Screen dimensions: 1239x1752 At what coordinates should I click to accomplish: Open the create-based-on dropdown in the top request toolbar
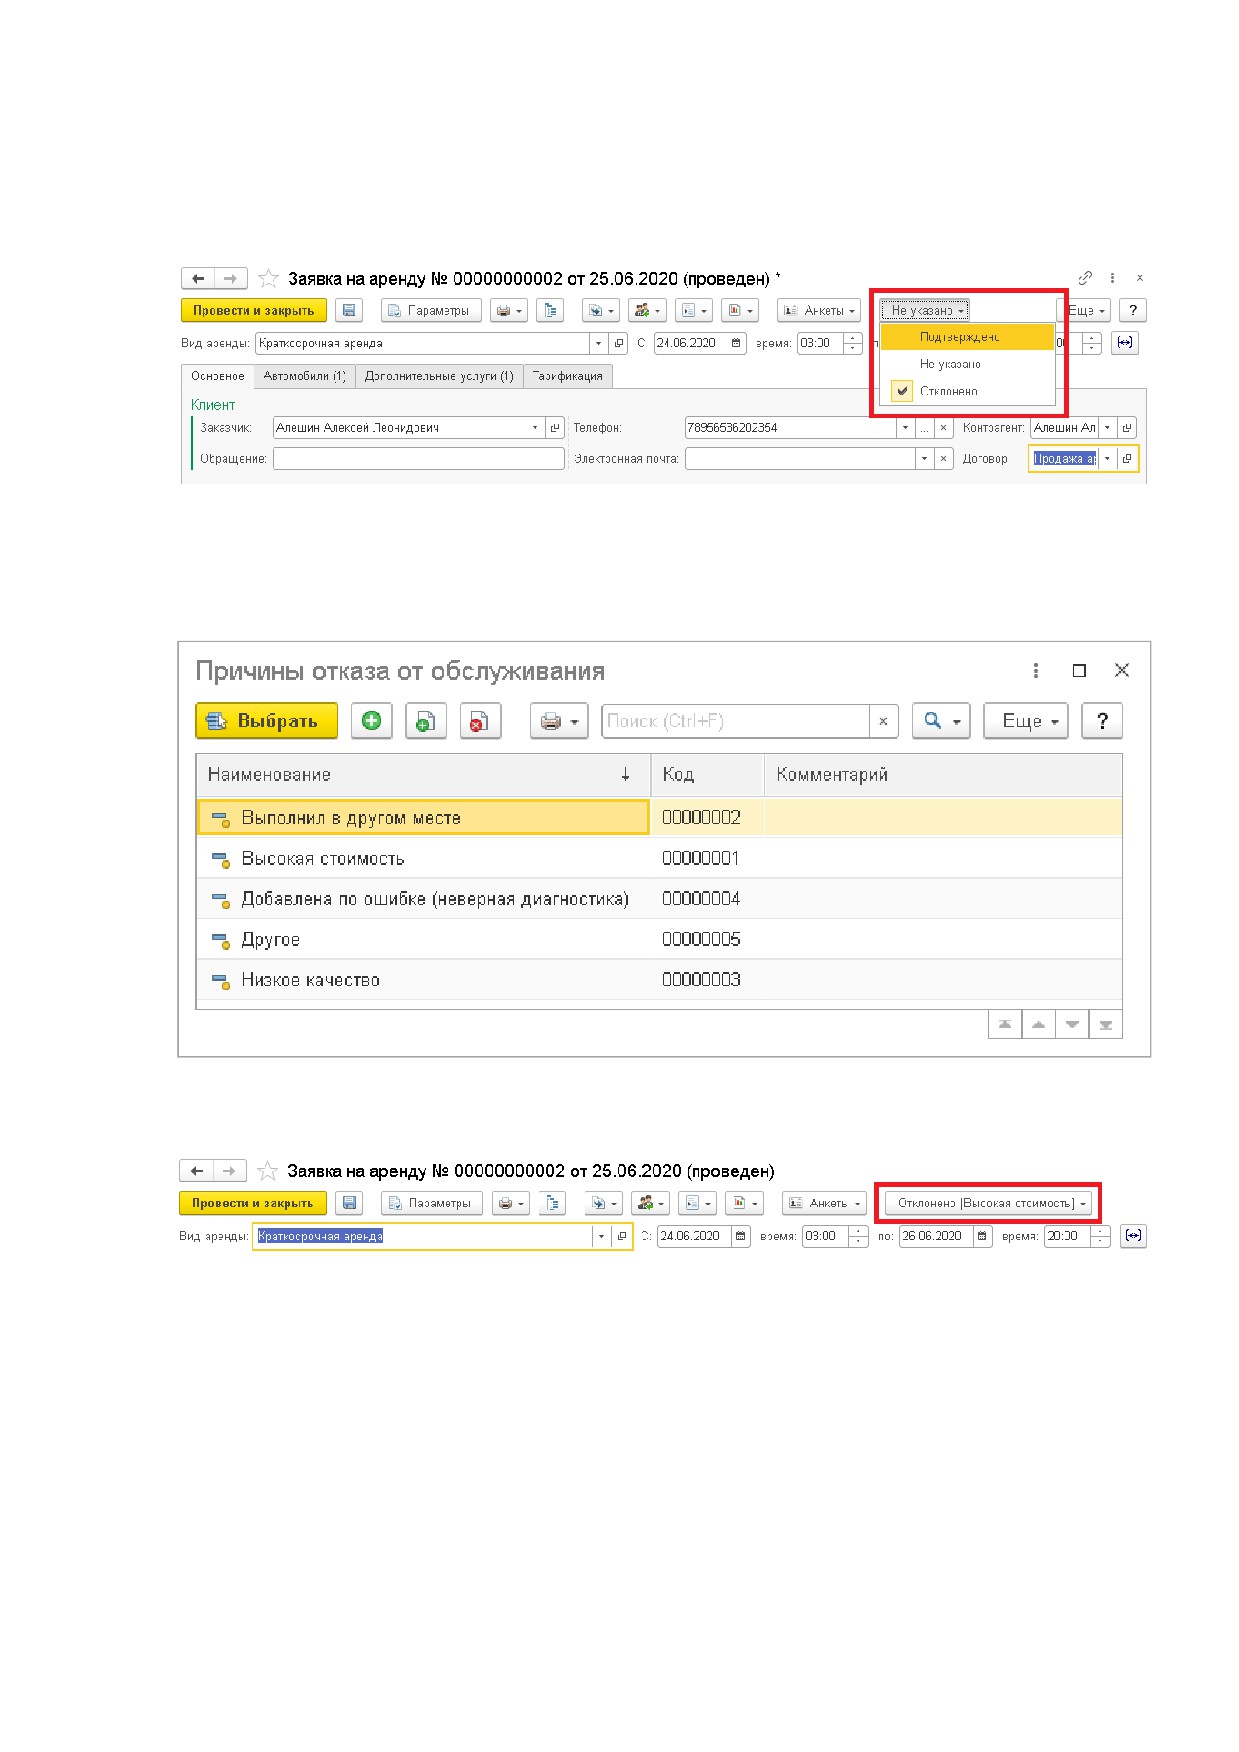click(601, 311)
